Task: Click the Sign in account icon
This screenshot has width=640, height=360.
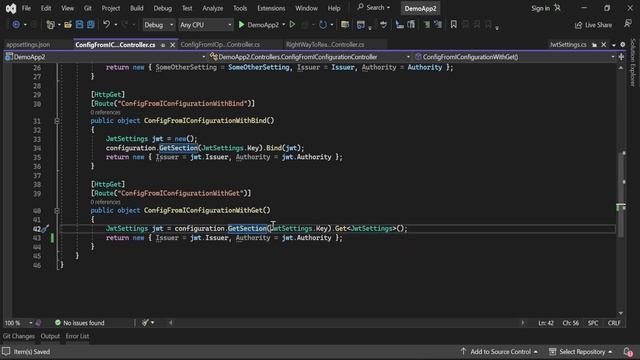Action: coord(558,8)
